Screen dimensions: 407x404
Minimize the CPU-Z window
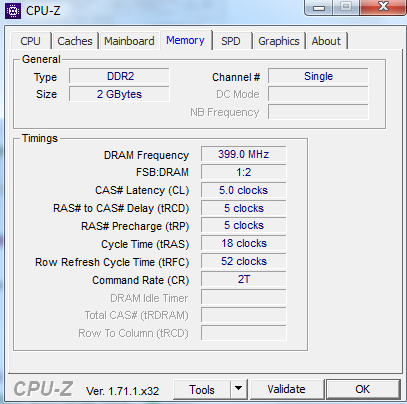tap(319, 7)
